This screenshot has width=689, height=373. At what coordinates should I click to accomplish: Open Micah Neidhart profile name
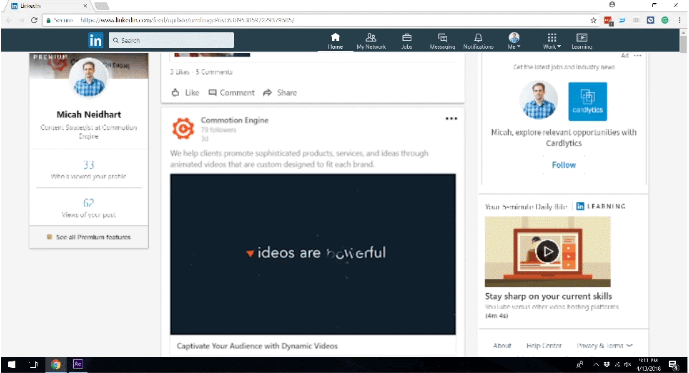[x=89, y=114]
